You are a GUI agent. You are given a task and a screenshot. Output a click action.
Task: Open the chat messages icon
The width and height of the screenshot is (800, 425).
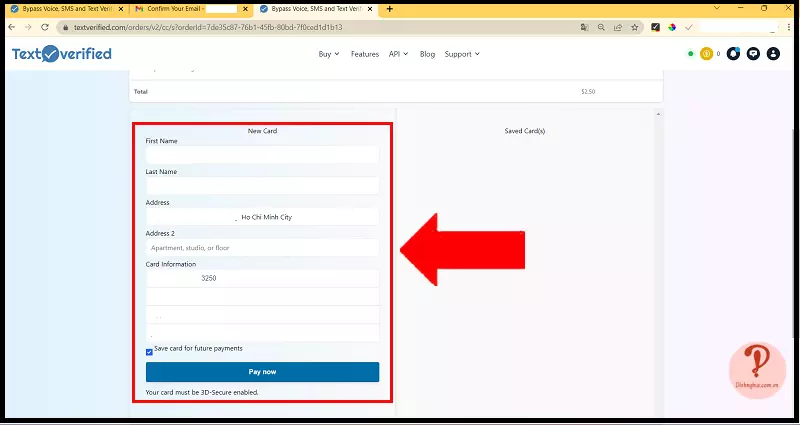[753, 54]
